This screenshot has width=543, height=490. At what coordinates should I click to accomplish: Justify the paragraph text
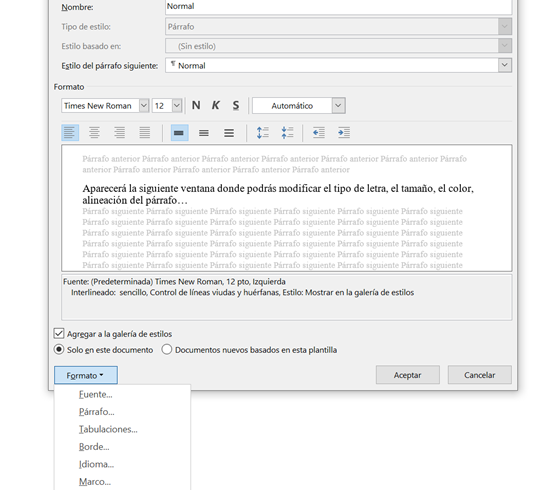tap(145, 133)
